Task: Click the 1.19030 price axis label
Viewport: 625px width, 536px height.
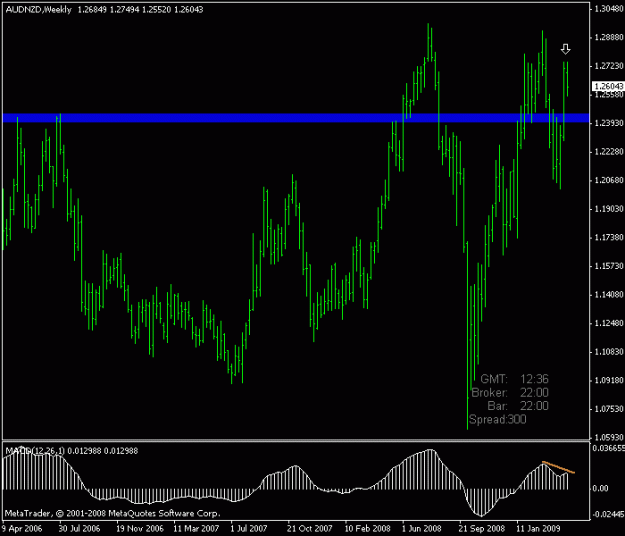Action: pyautogui.click(x=609, y=209)
